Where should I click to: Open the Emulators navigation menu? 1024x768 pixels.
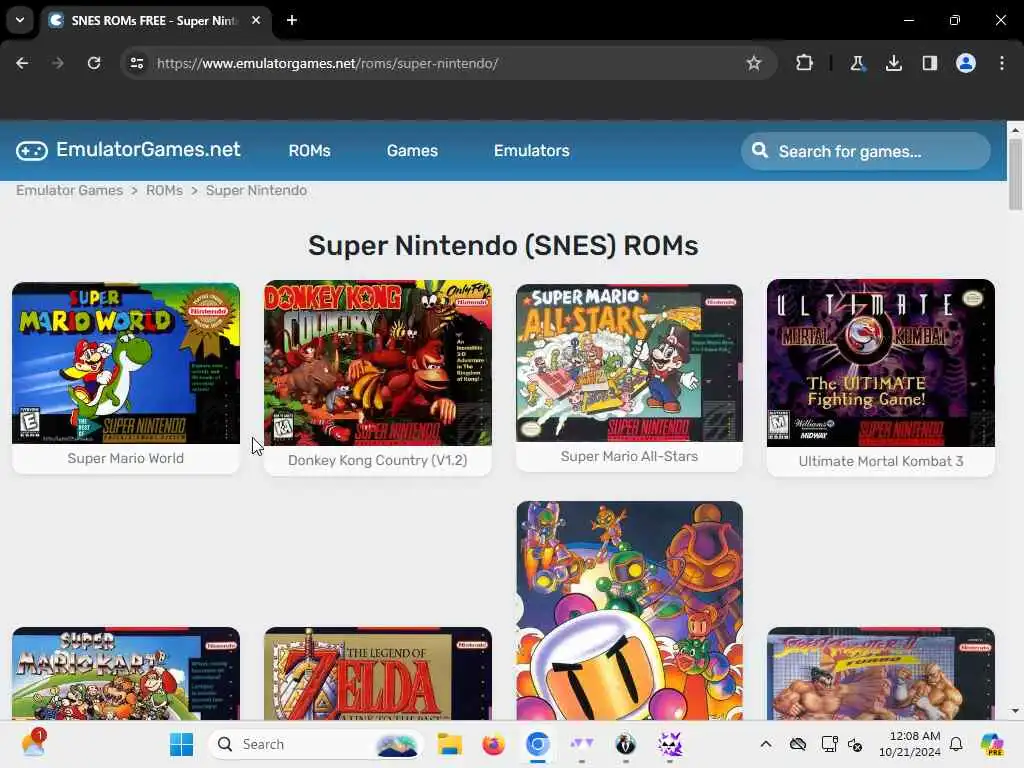pos(532,151)
